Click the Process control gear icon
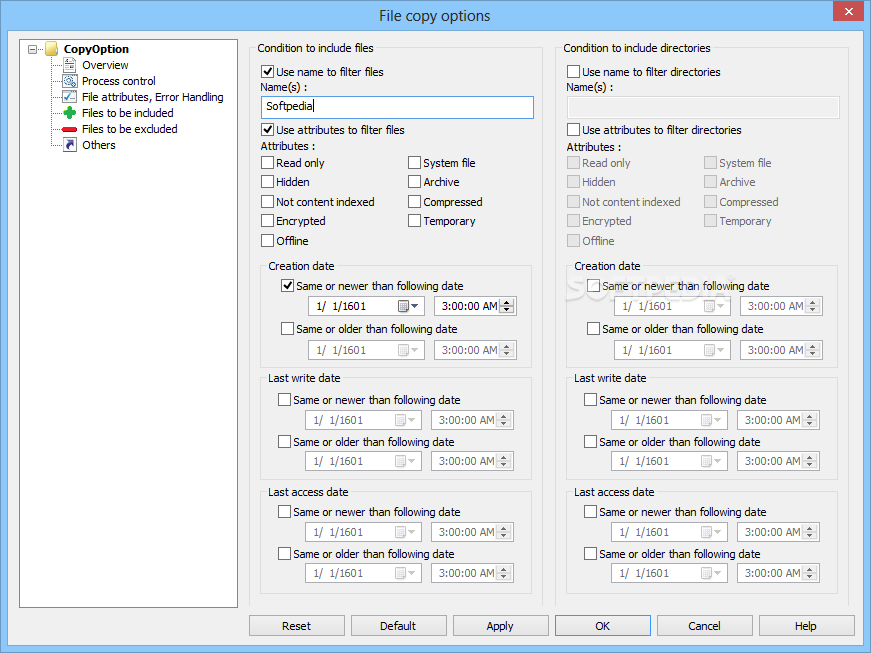This screenshot has height=653, width=871. point(69,81)
